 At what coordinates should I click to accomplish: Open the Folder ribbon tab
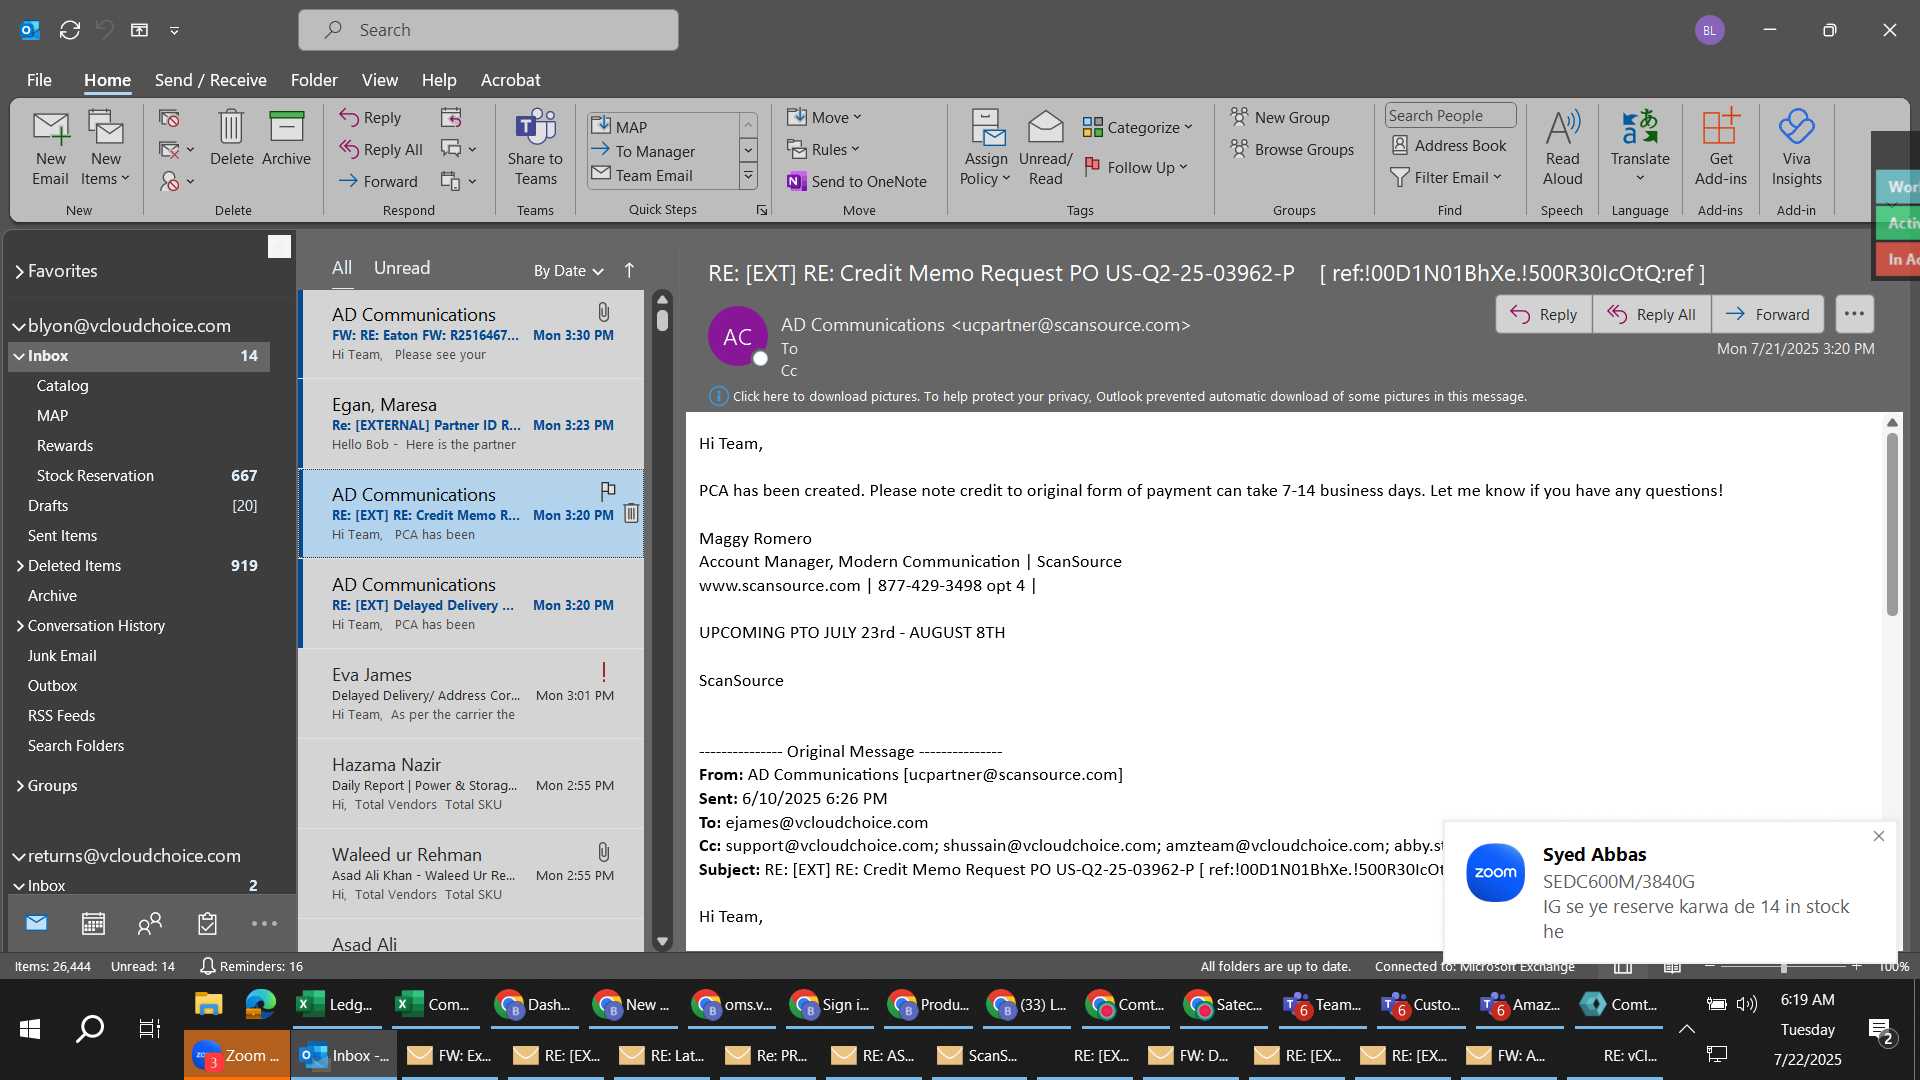(x=314, y=80)
